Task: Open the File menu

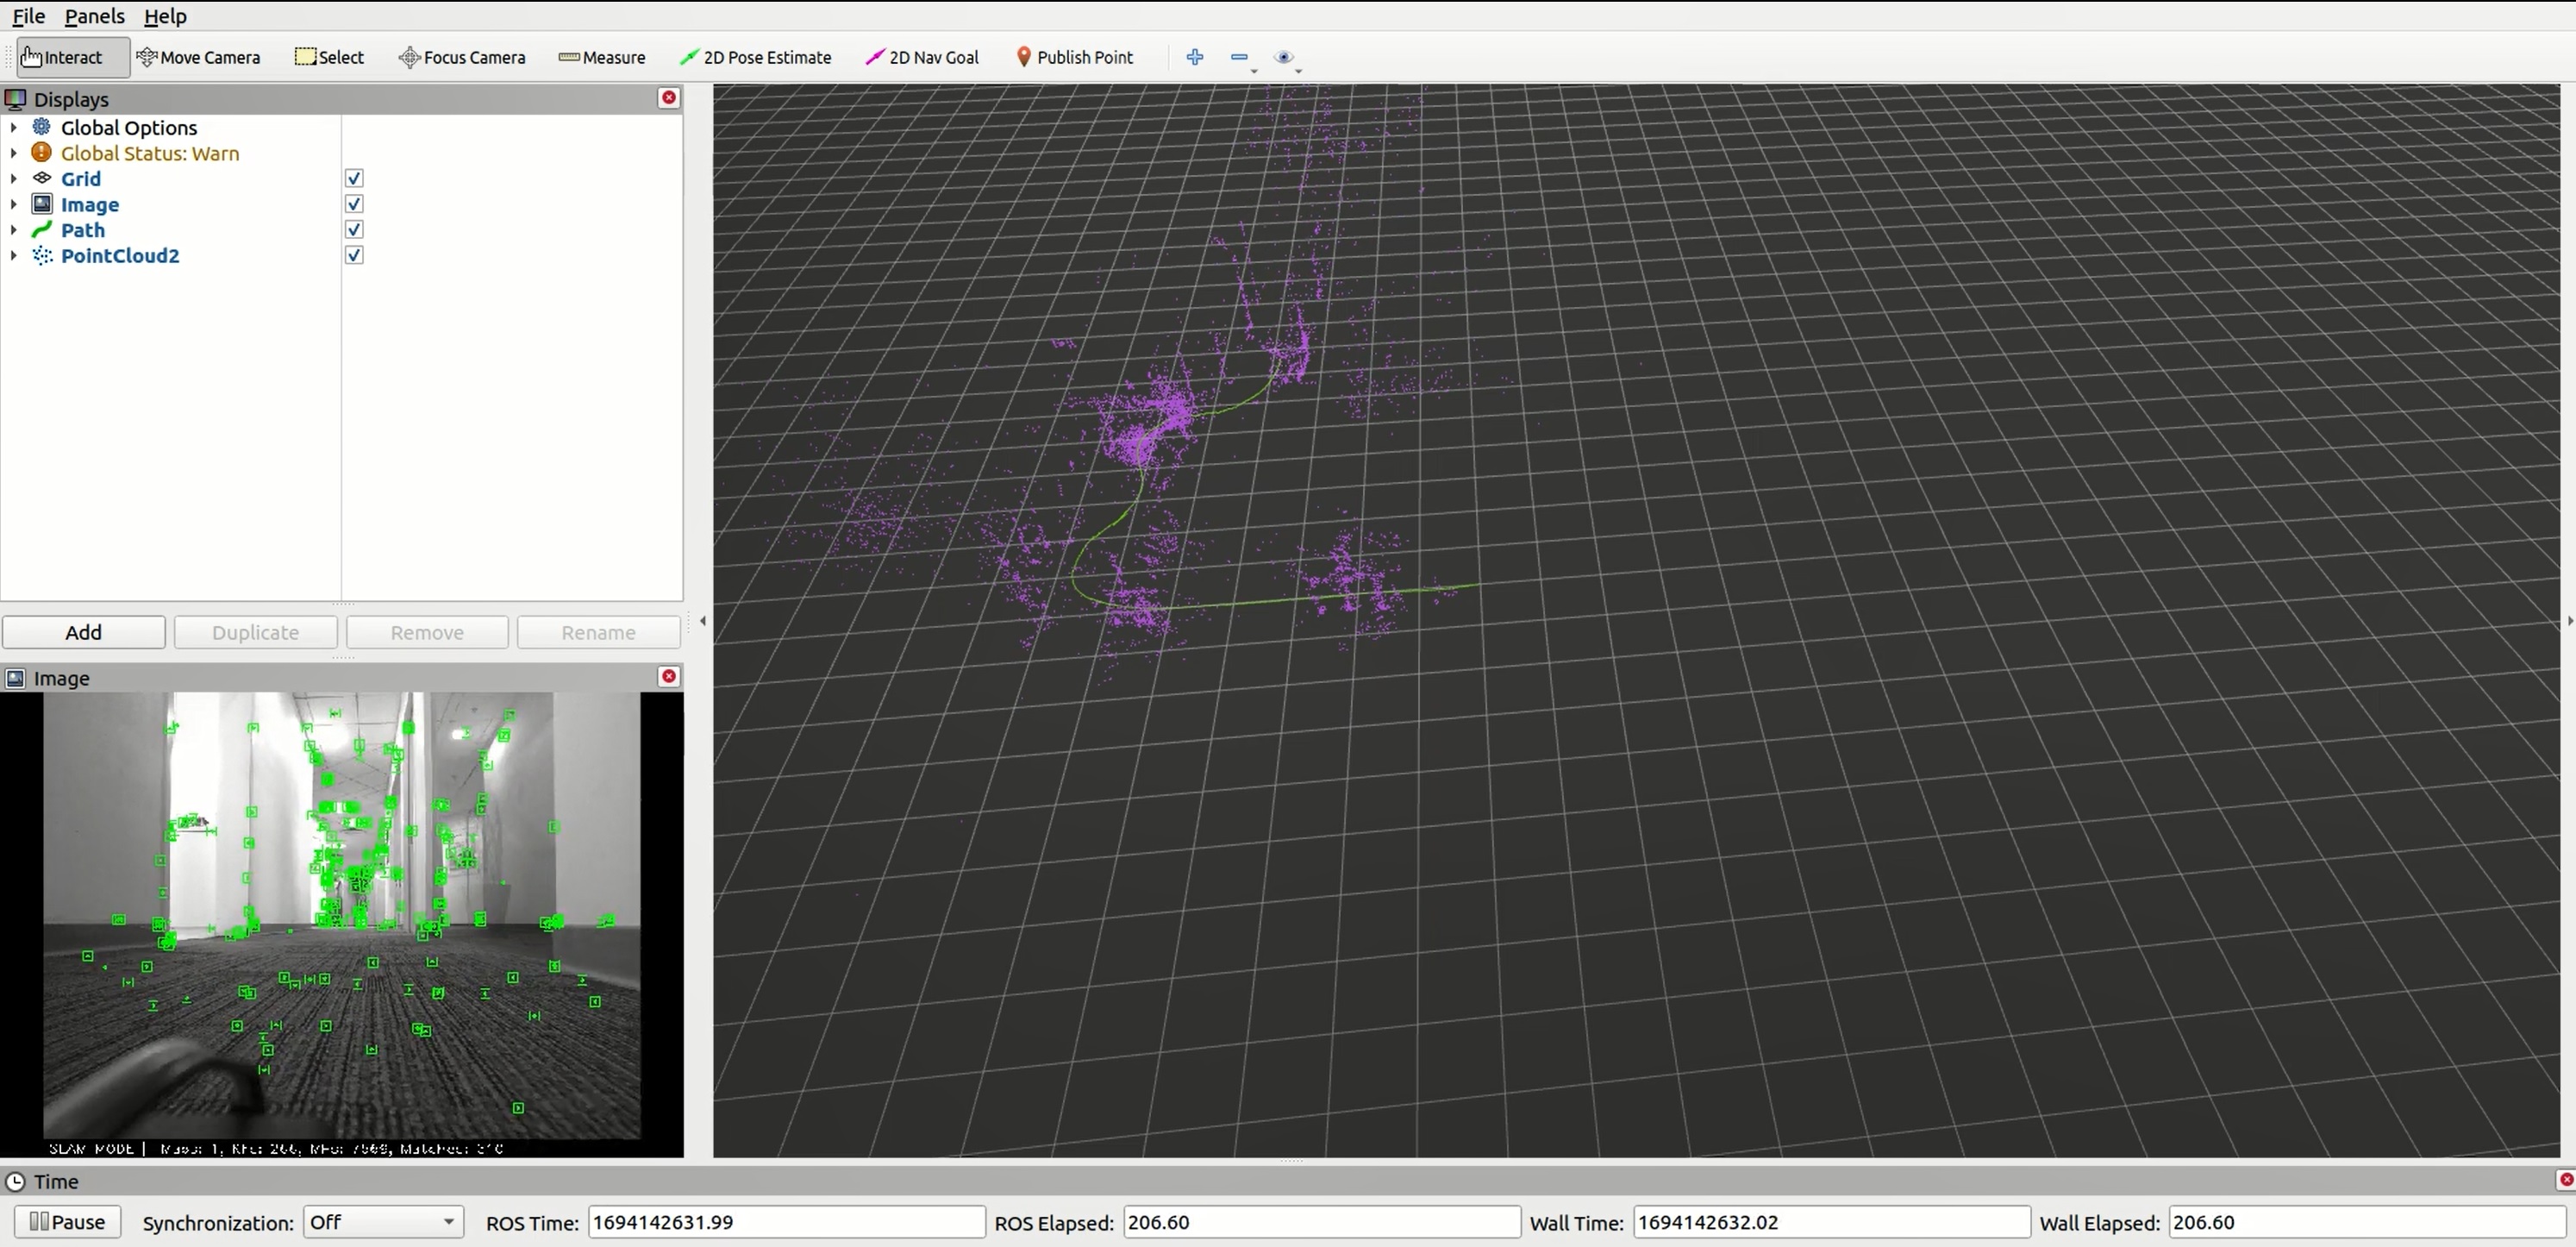Action: tap(28, 16)
